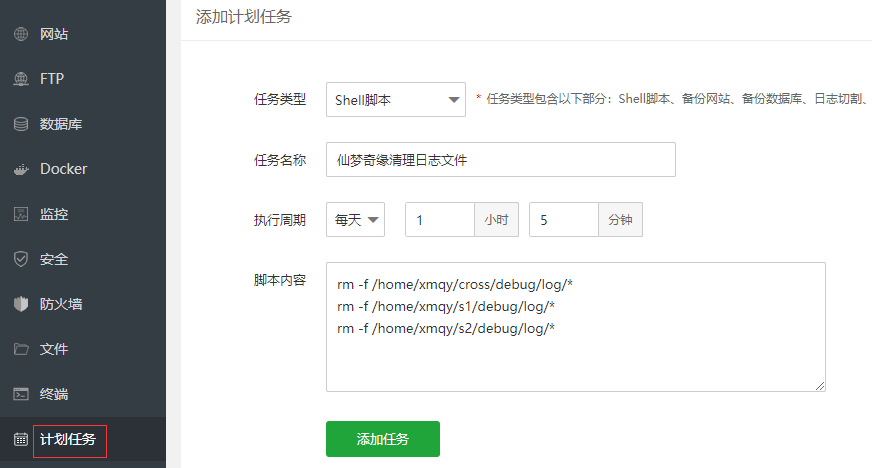Click the database icon beside 数据库
Screen dimensions: 872x468
click(20, 124)
